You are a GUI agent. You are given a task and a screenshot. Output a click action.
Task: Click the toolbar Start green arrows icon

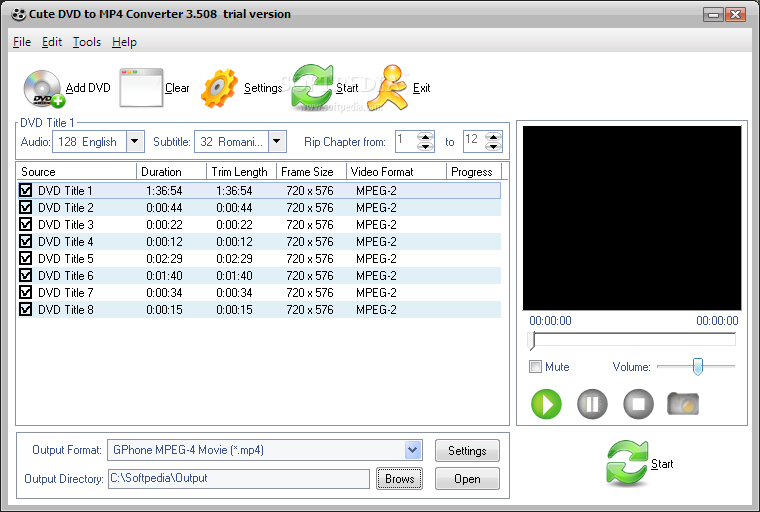coord(312,87)
